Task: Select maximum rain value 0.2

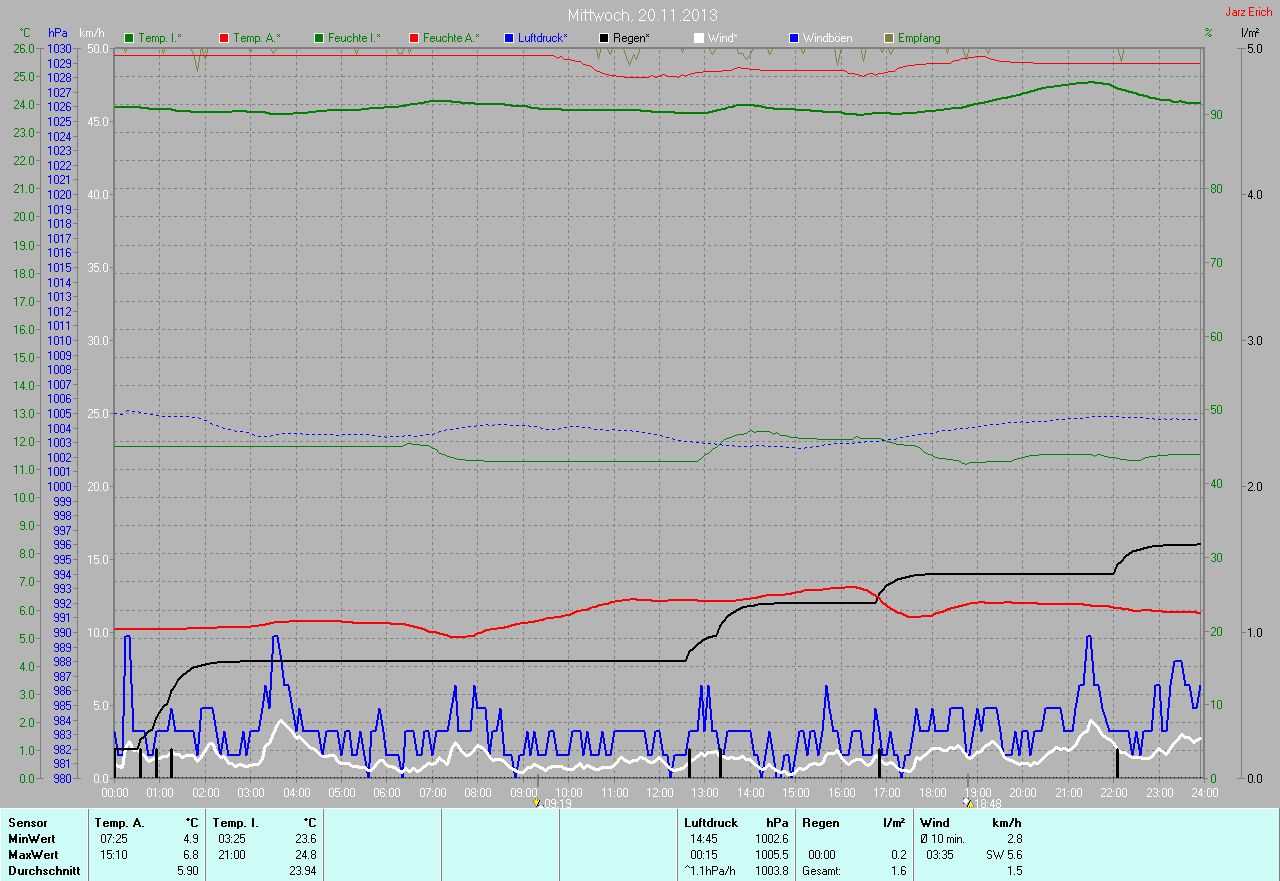Action: pos(898,855)
